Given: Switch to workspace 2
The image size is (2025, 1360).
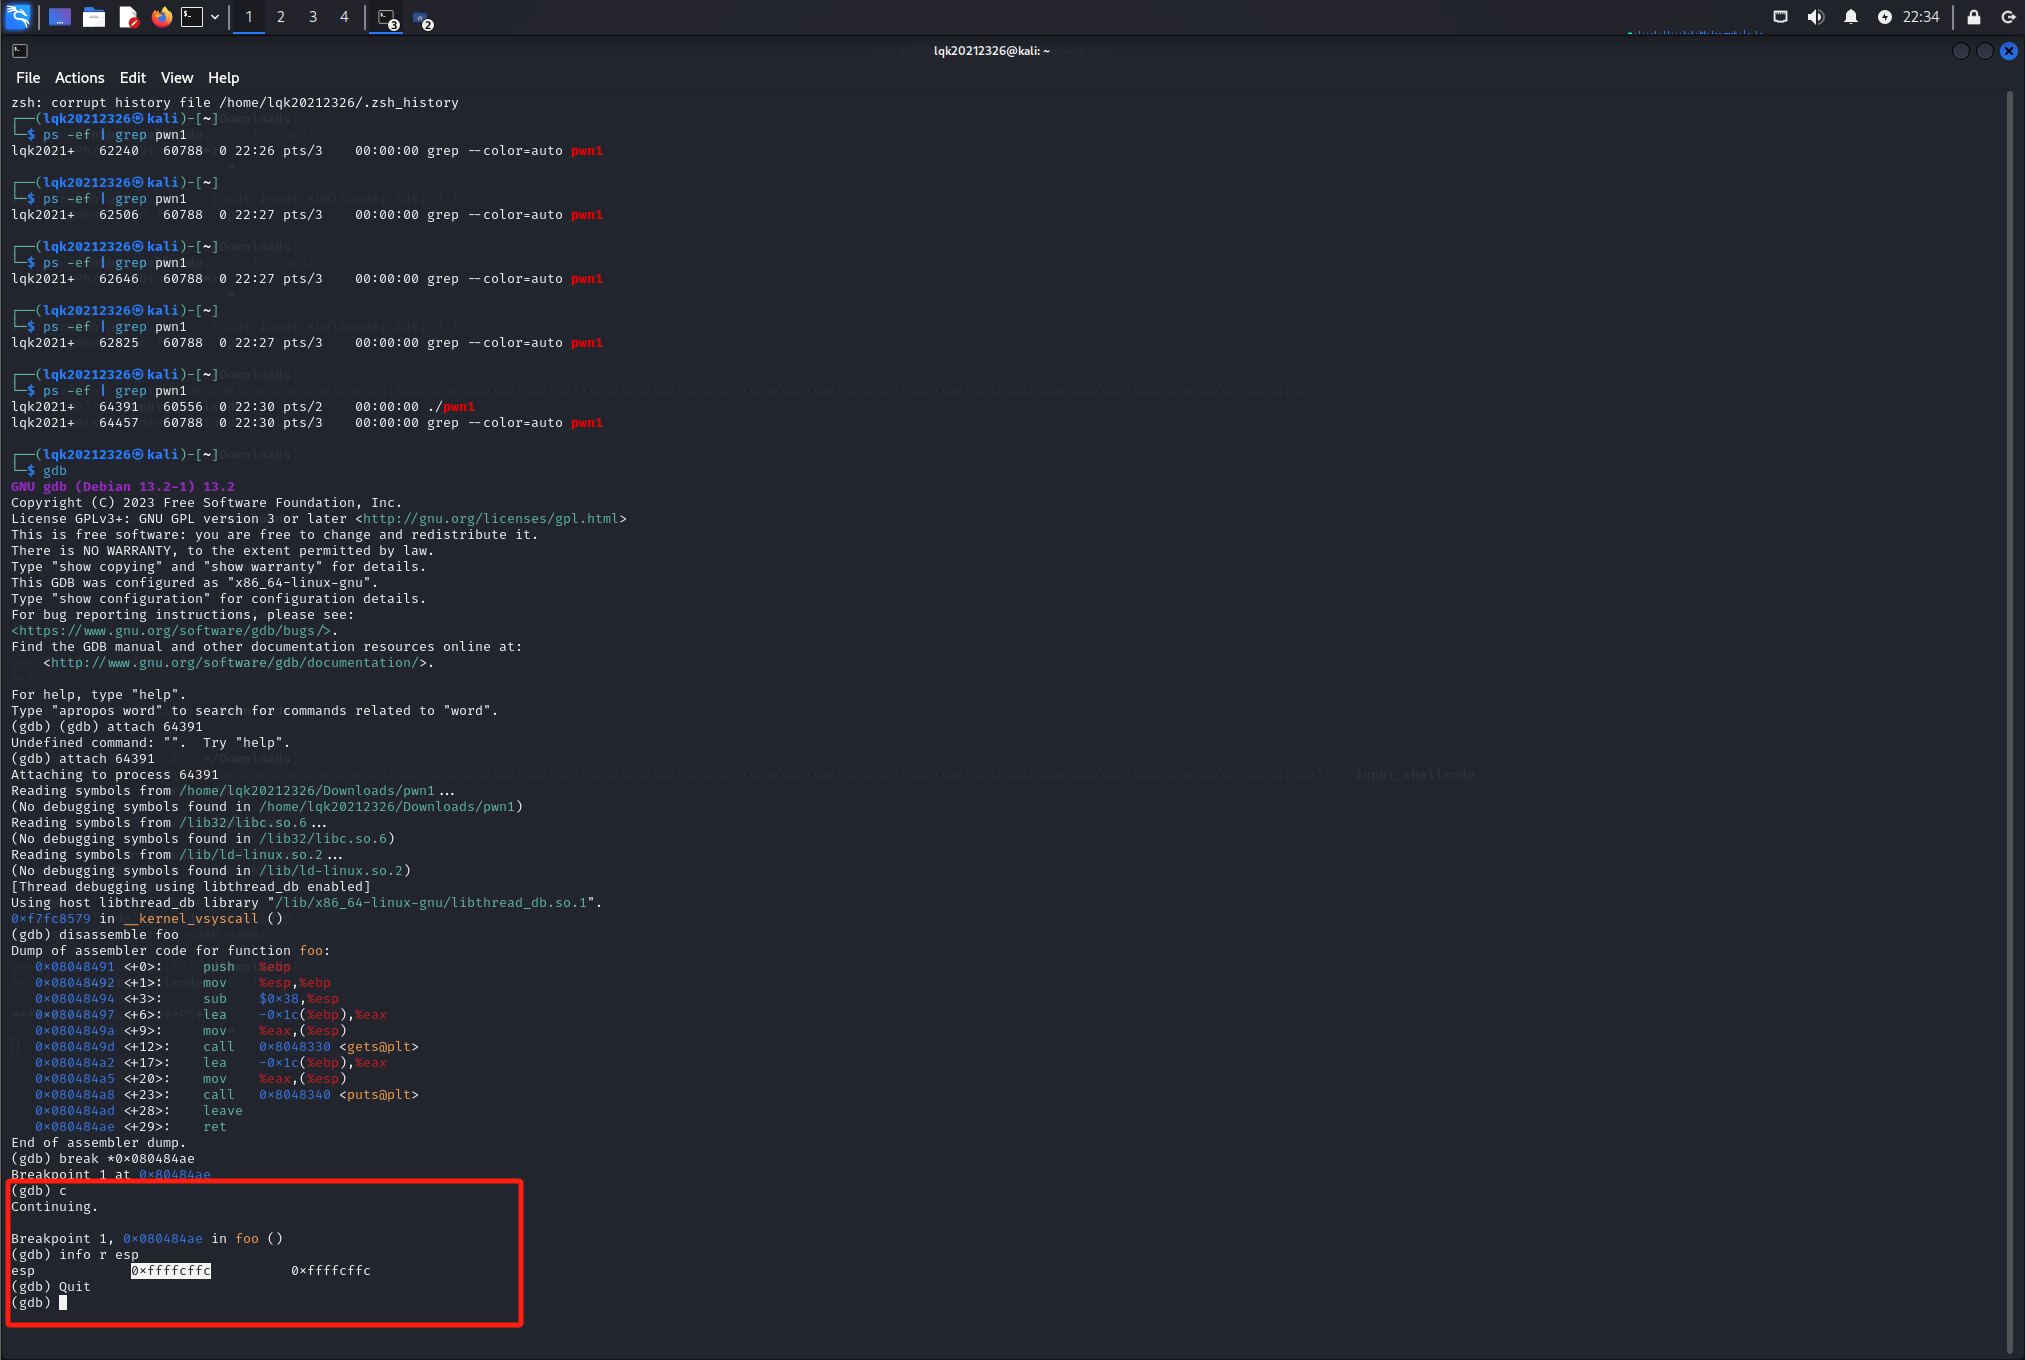Looking at the screenshot, I should [x=281, y=17].
